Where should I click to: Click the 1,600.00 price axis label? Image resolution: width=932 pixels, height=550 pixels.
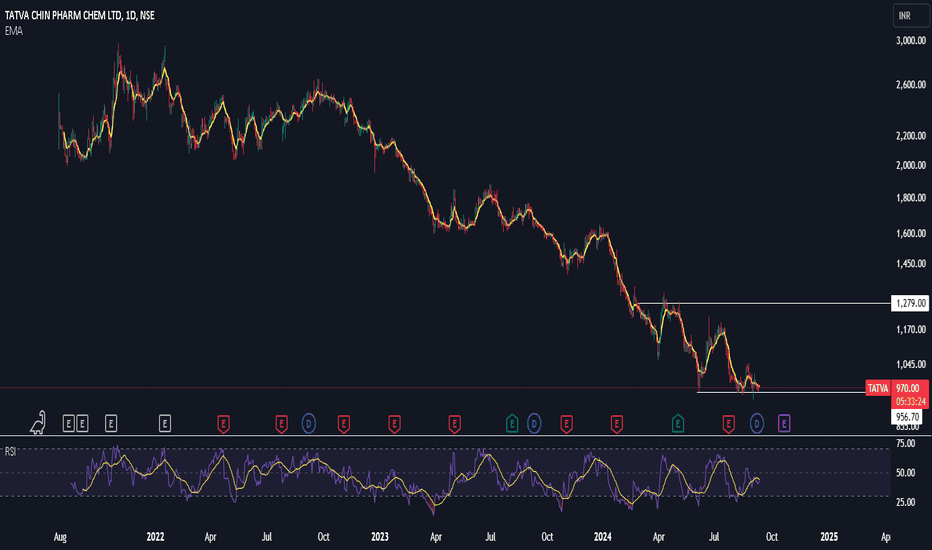[x=911, y=234]
